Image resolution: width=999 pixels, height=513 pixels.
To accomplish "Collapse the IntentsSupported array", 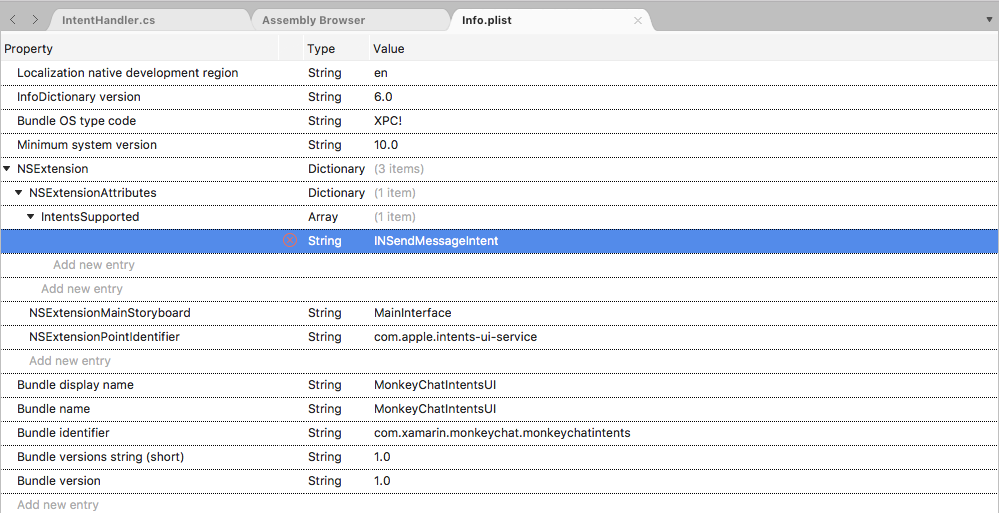I will click(x=31, y=217).
